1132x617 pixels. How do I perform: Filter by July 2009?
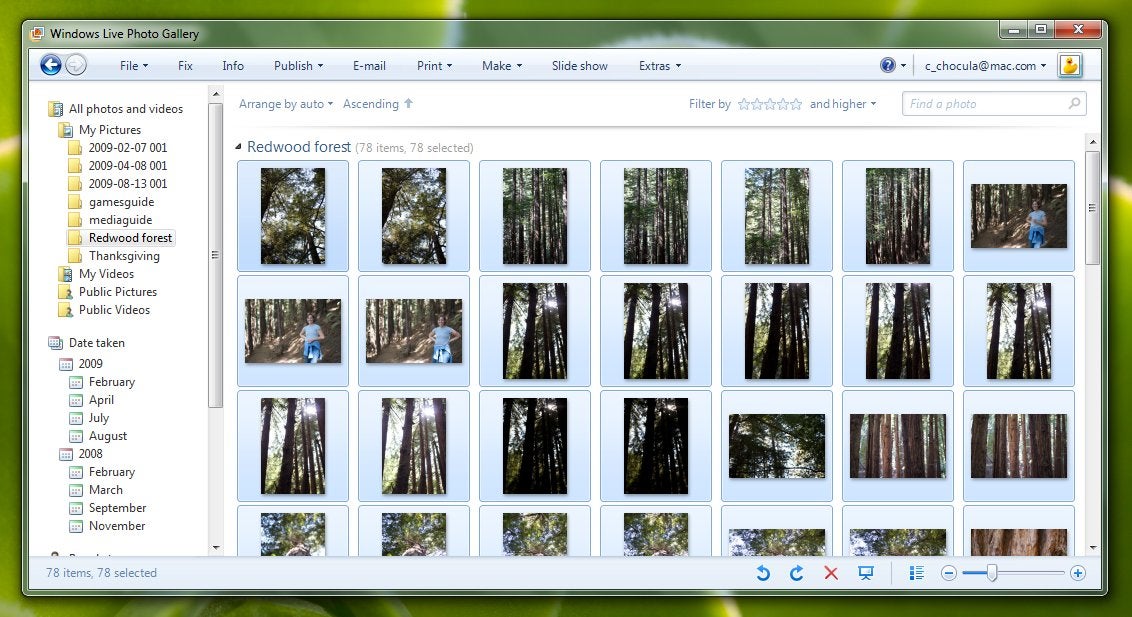click(x=98, y=418)
